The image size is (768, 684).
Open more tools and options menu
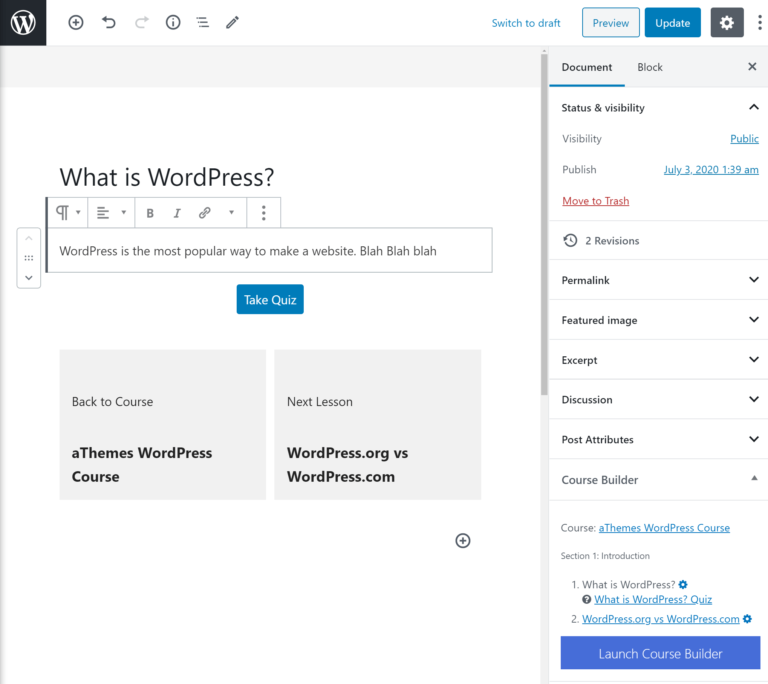tap(760, 23)
